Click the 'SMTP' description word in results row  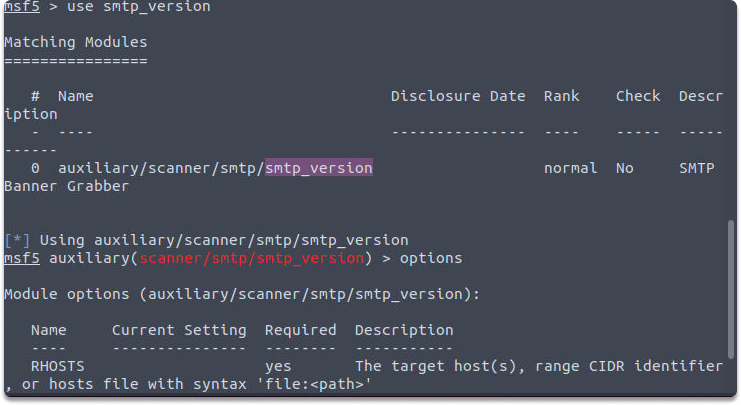[697, 168]
